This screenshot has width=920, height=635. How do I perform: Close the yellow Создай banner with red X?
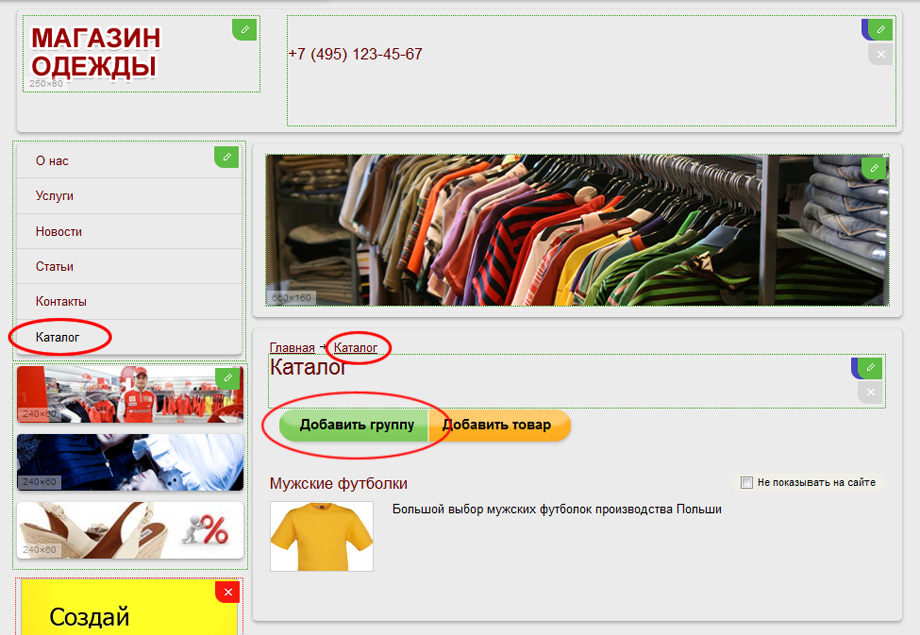click(229, 592)
